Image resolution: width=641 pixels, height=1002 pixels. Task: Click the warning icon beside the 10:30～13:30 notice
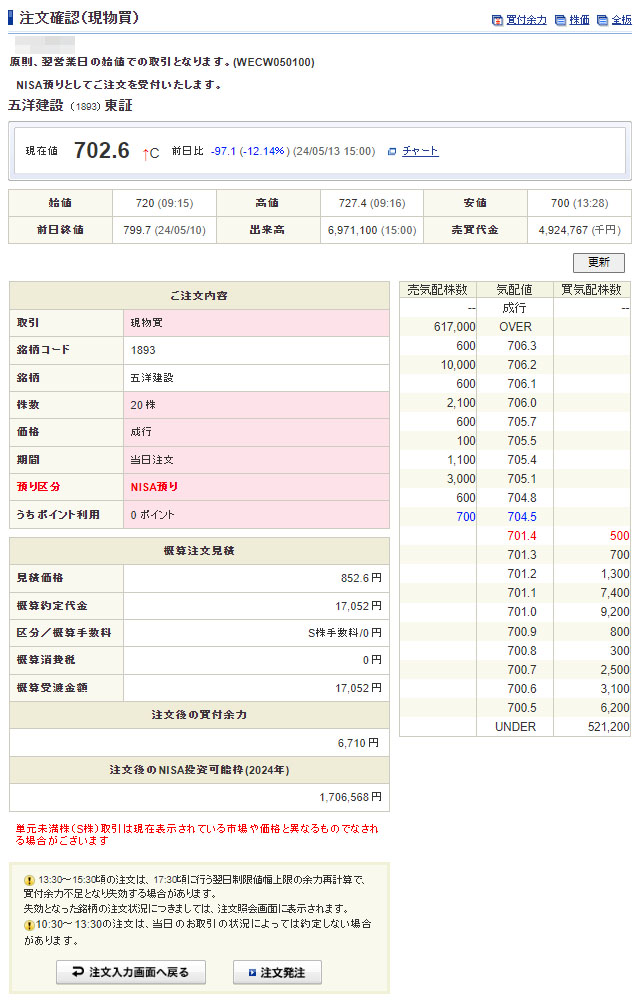pos(29,925)
